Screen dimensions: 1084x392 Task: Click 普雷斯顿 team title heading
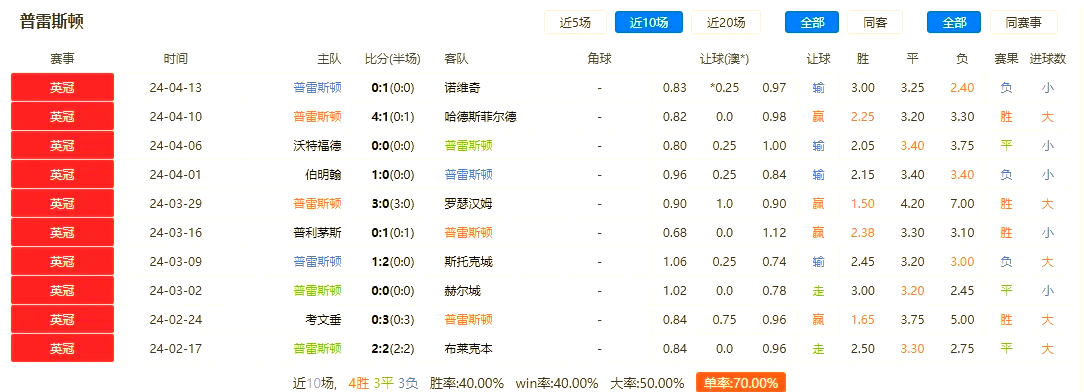(52, 21)
